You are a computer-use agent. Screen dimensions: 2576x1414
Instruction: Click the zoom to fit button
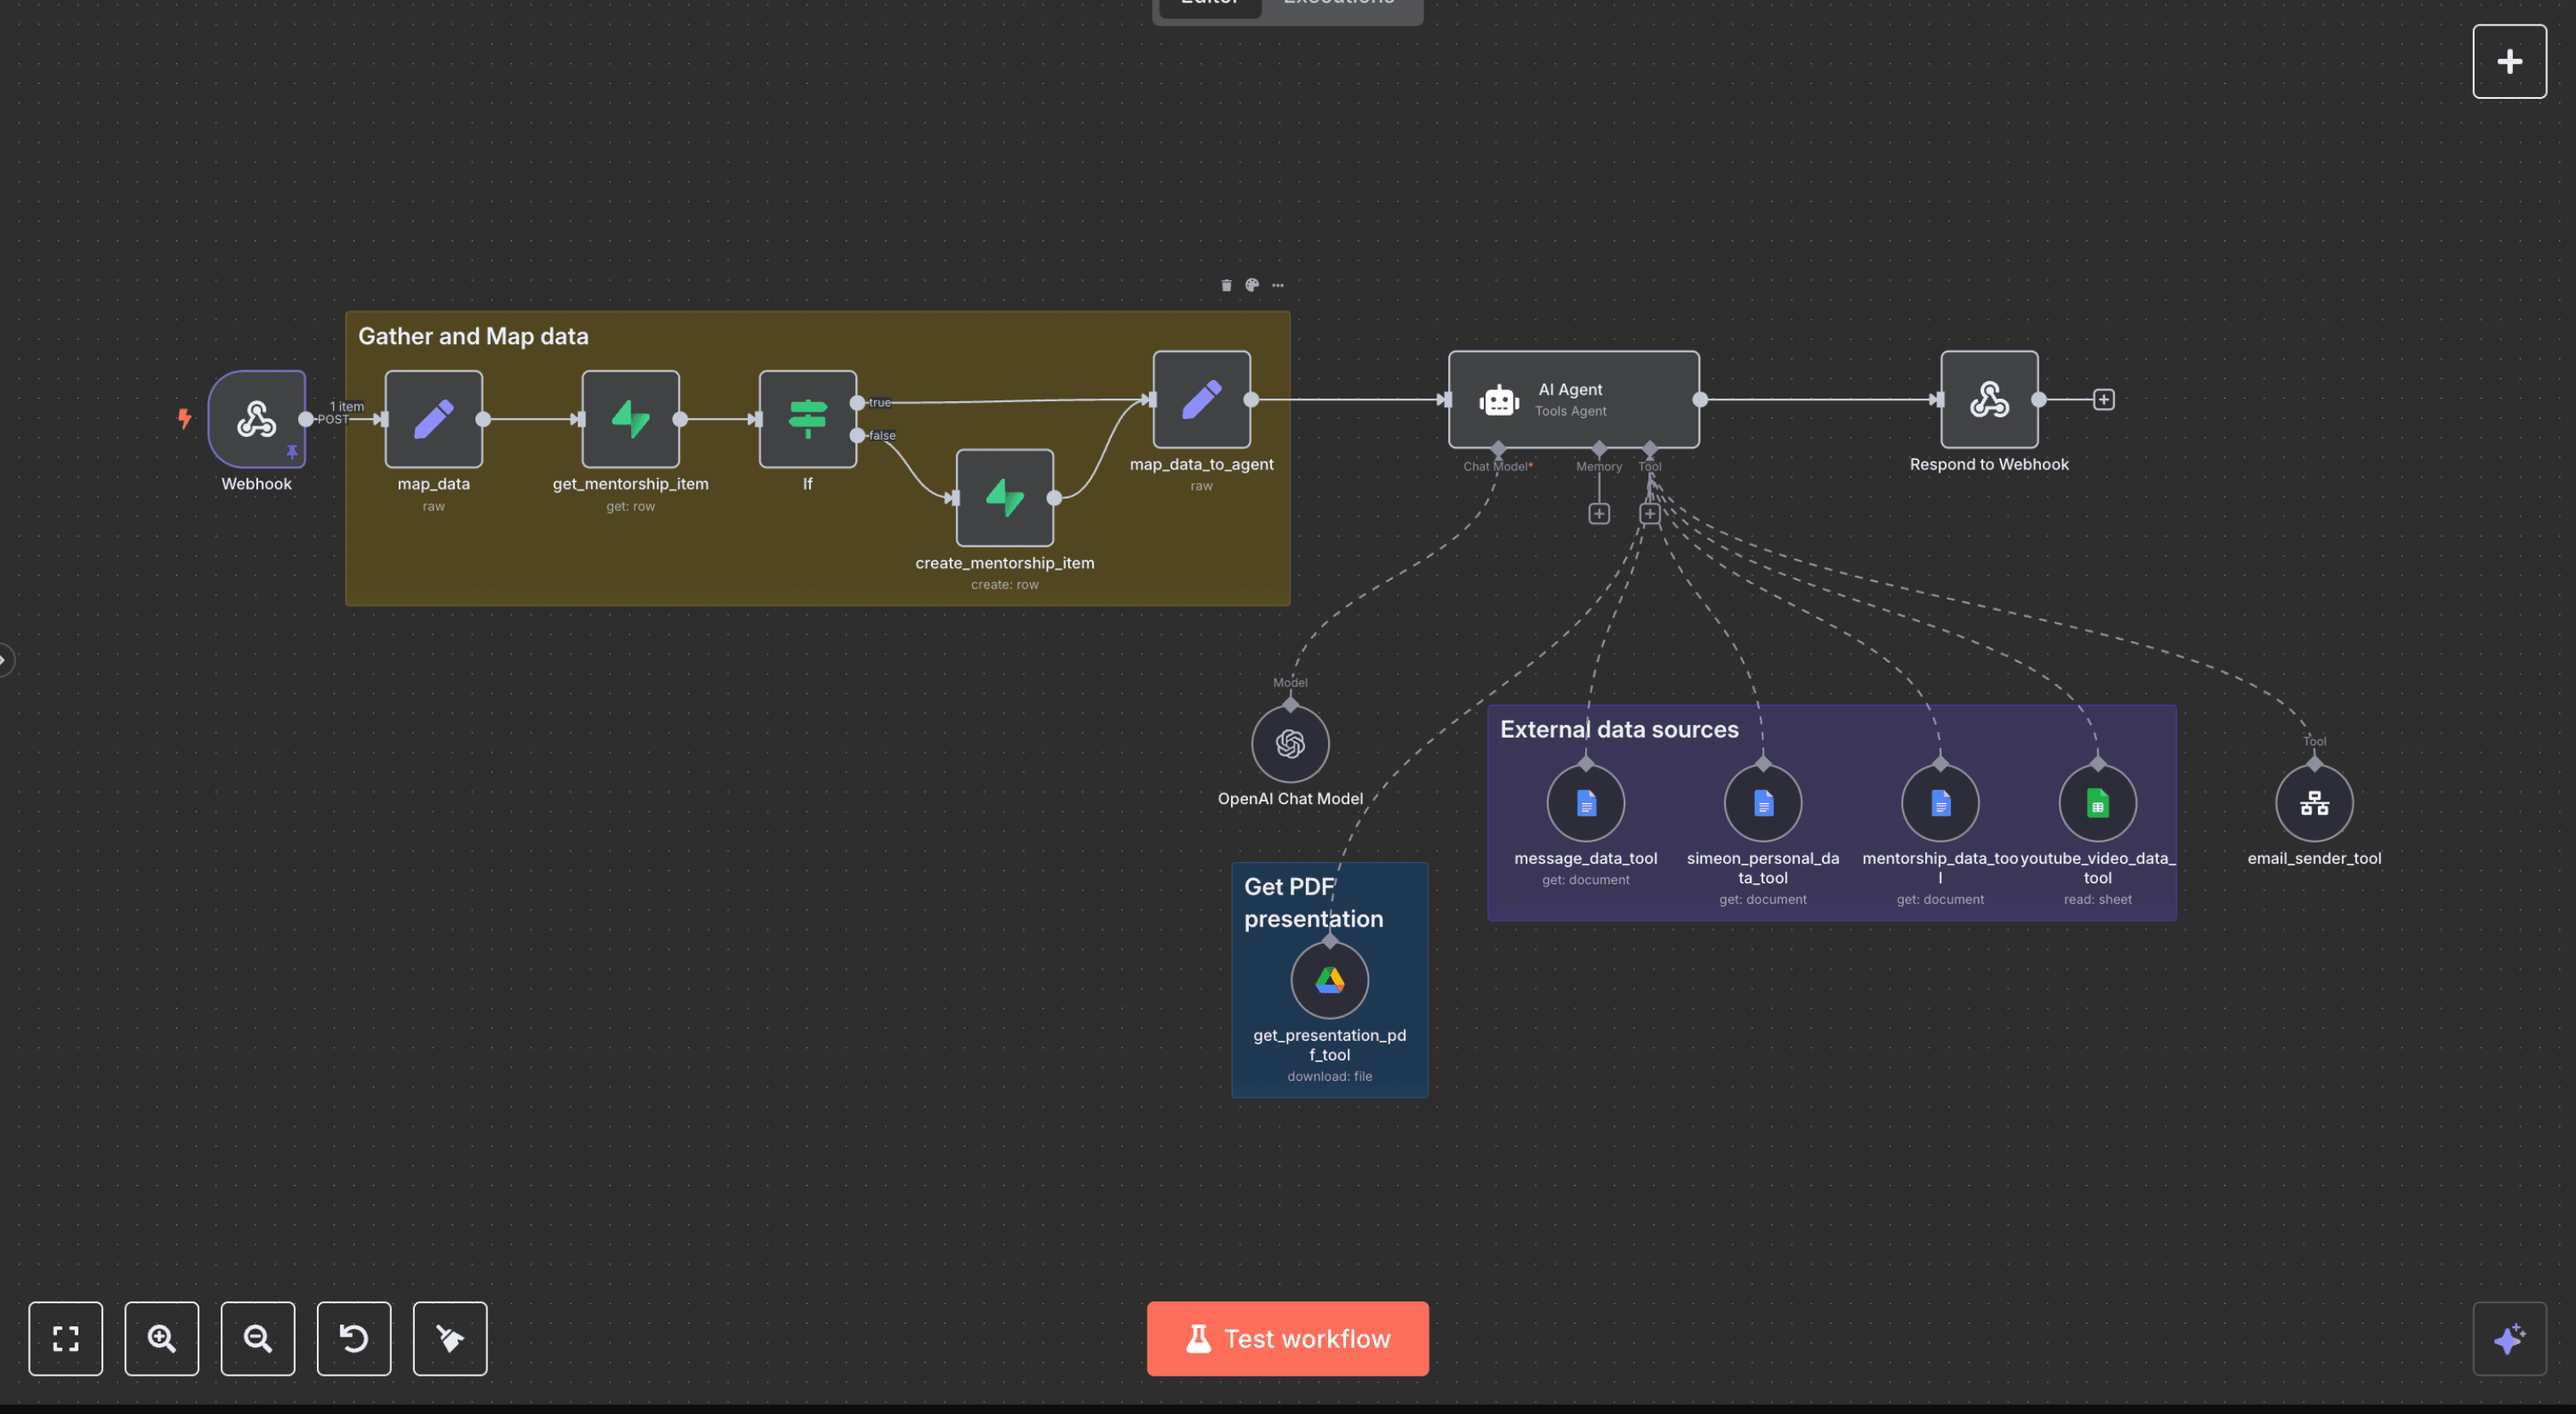tap(66, 1338)
